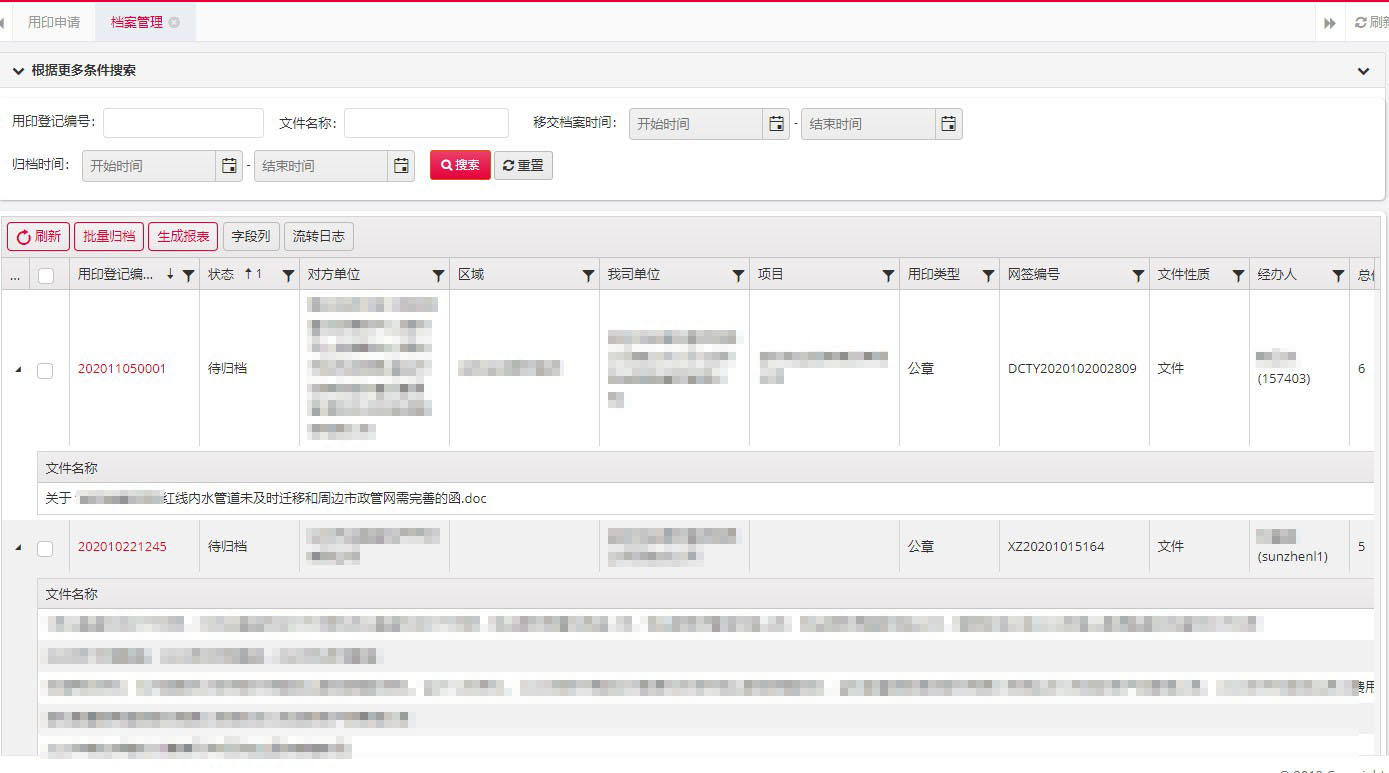
Task: Check the row 202010221245 checkbox
Action: (x=45, y=548)
